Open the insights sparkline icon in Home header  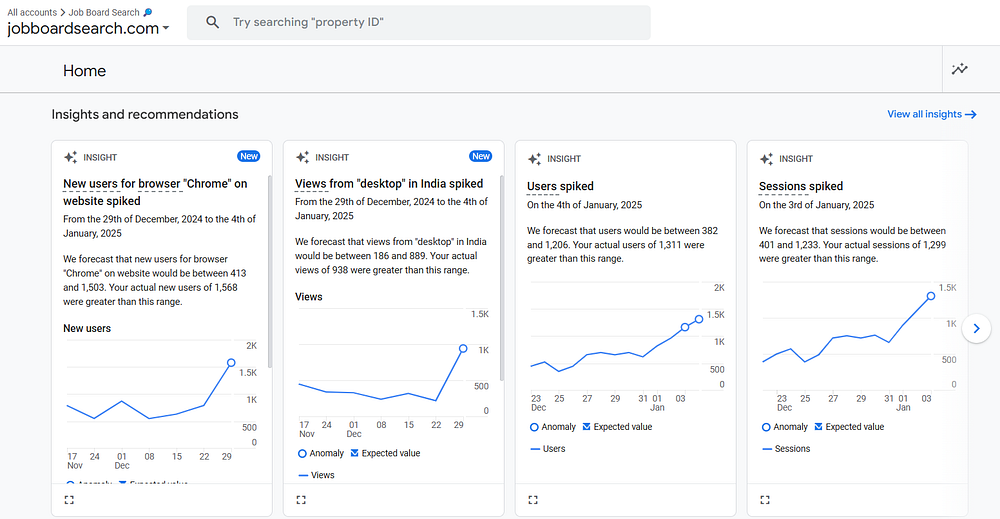click(960, 69)
